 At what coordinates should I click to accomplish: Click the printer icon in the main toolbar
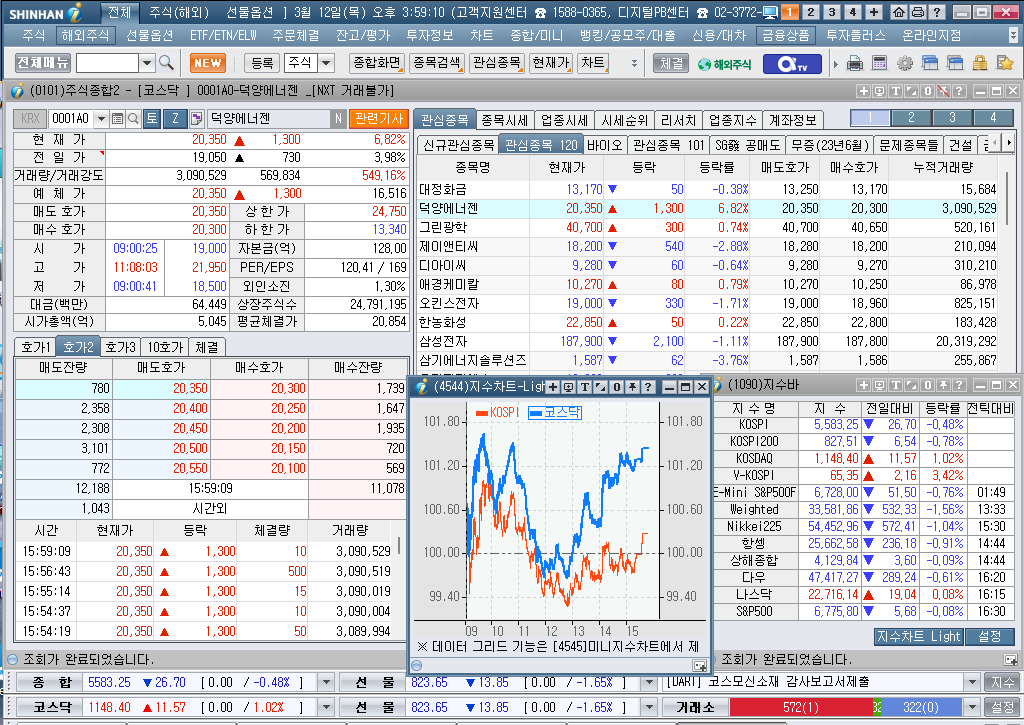pyautogui.click(x=854, y=63)
